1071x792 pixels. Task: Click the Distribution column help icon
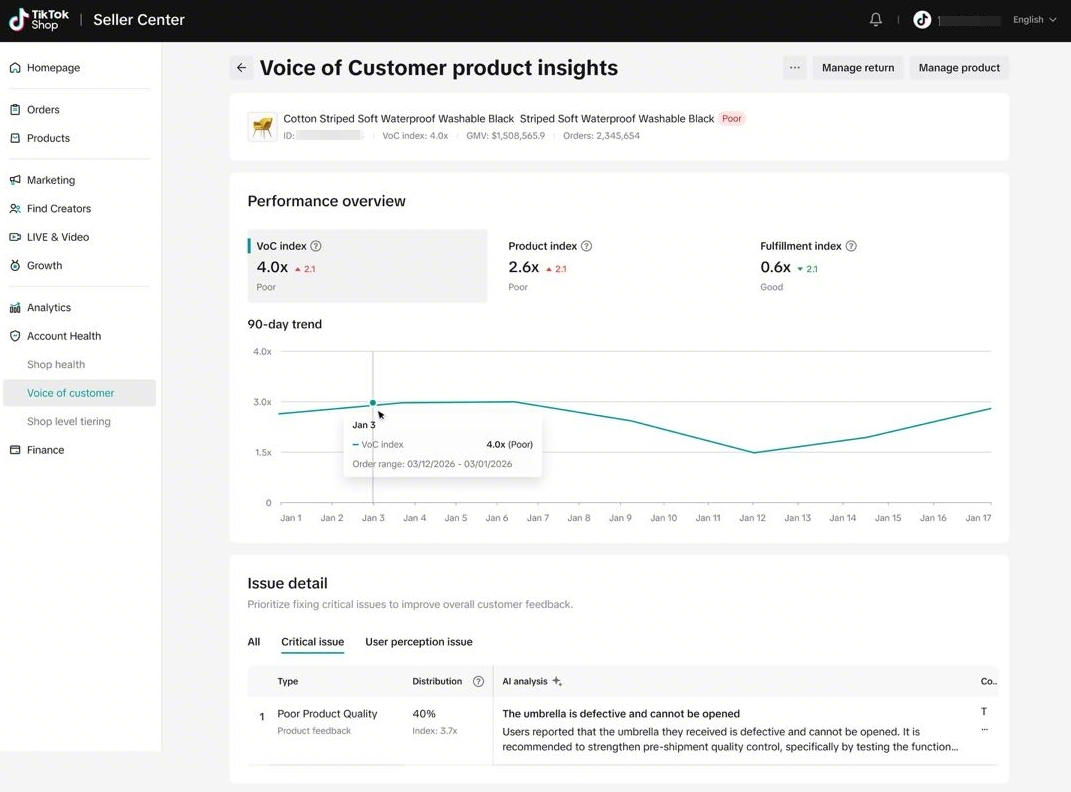(x=478, y=681)
